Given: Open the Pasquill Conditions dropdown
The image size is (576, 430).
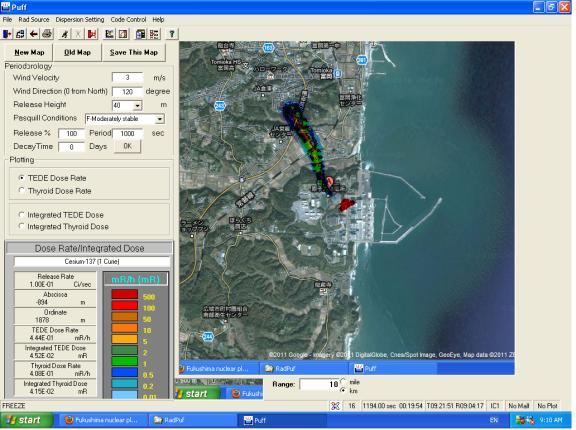Looking at the screenshot, I should (x=159, y=119).
